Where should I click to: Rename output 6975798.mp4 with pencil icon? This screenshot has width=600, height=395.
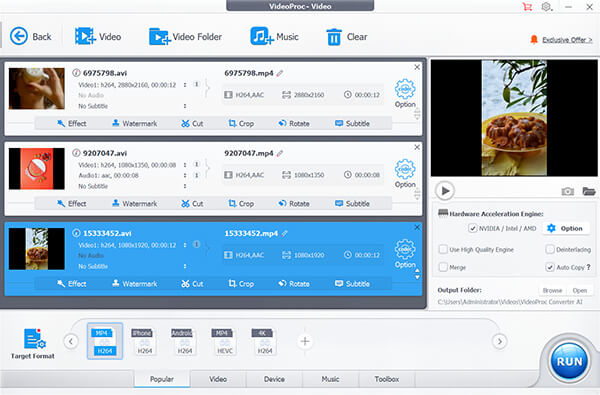point(280,73)
